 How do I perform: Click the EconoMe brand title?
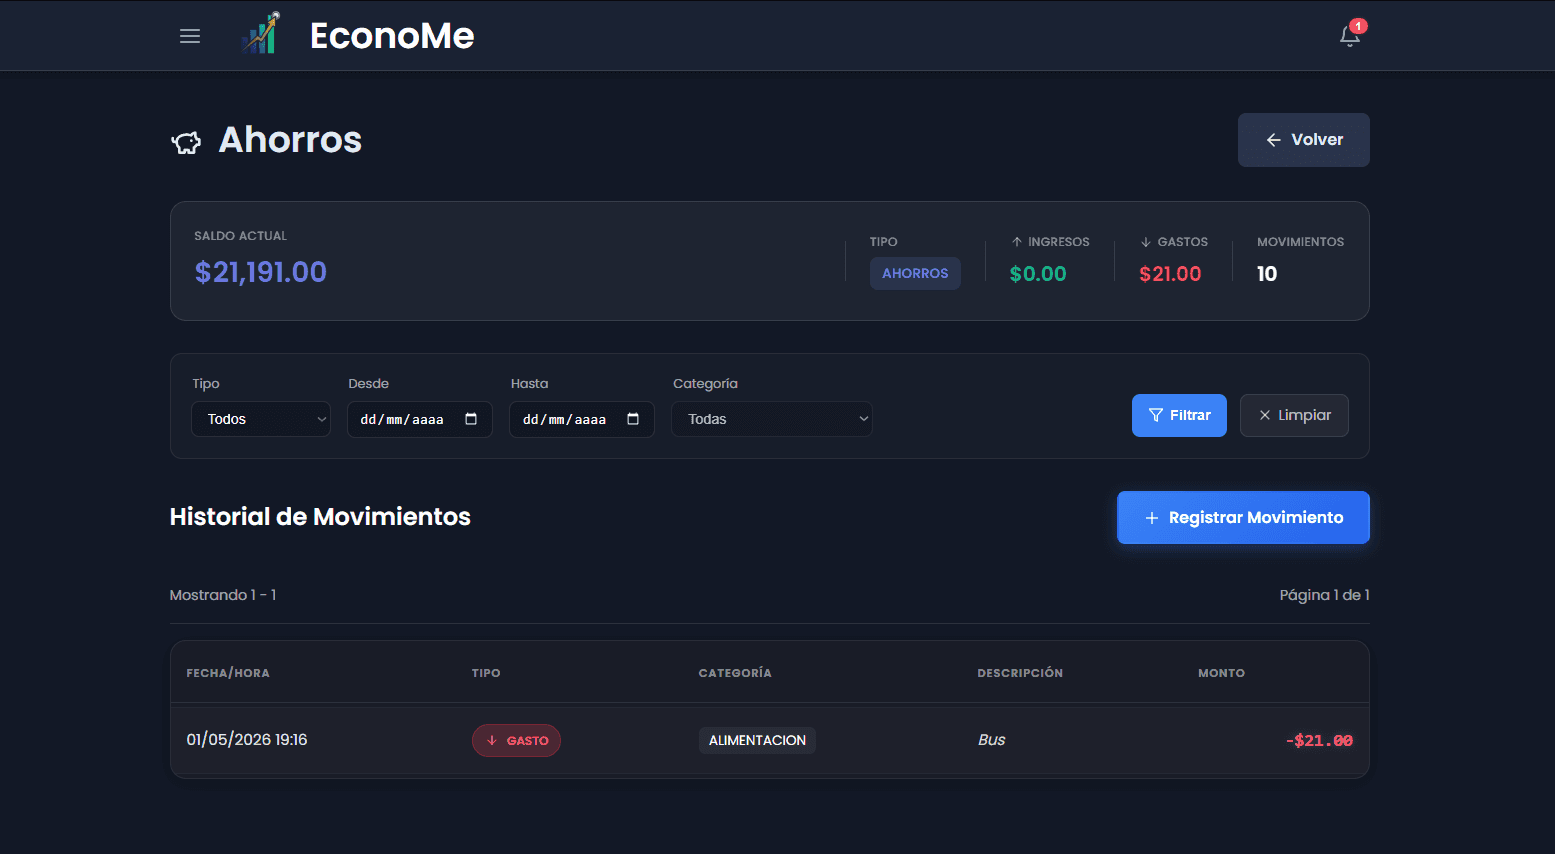pos(392,36)
